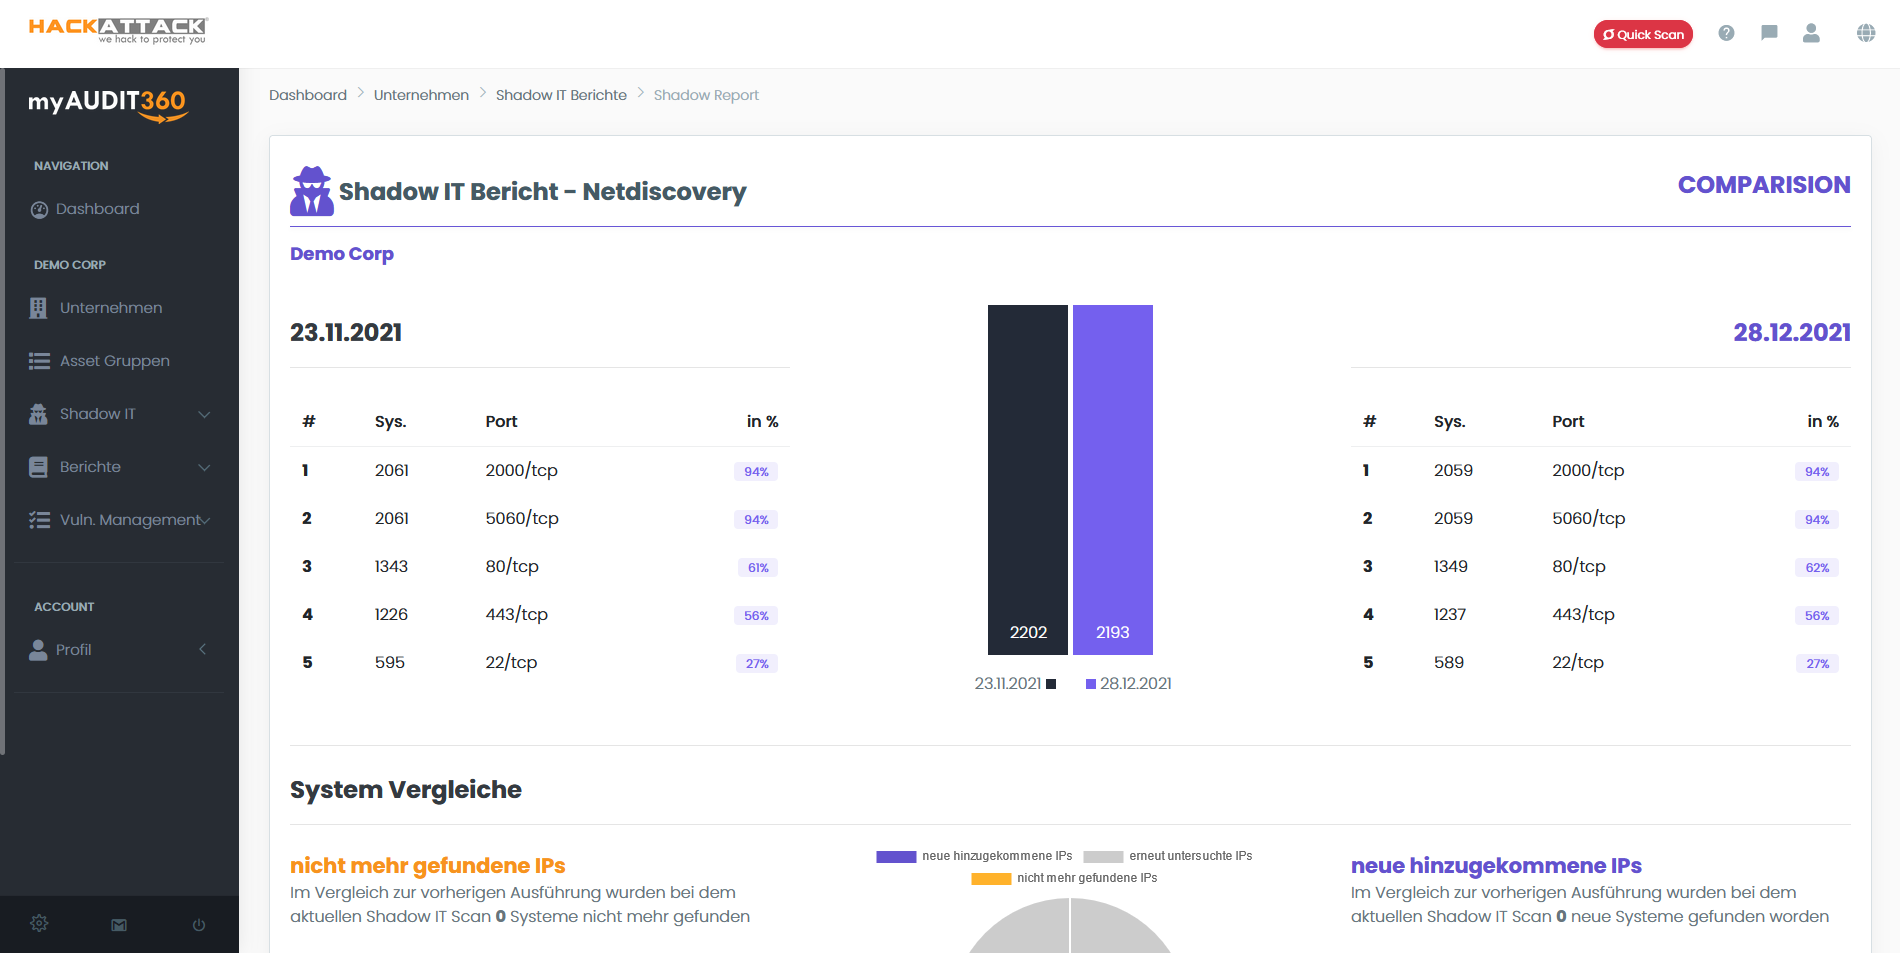Toggle nicht mehr gefundene IPs legend swatch
The image size is (1900, 953).
click(991, 878)
